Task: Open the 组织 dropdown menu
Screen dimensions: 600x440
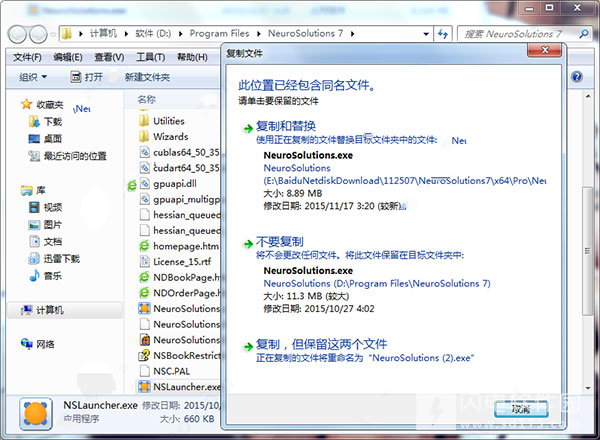Action: 33,77
